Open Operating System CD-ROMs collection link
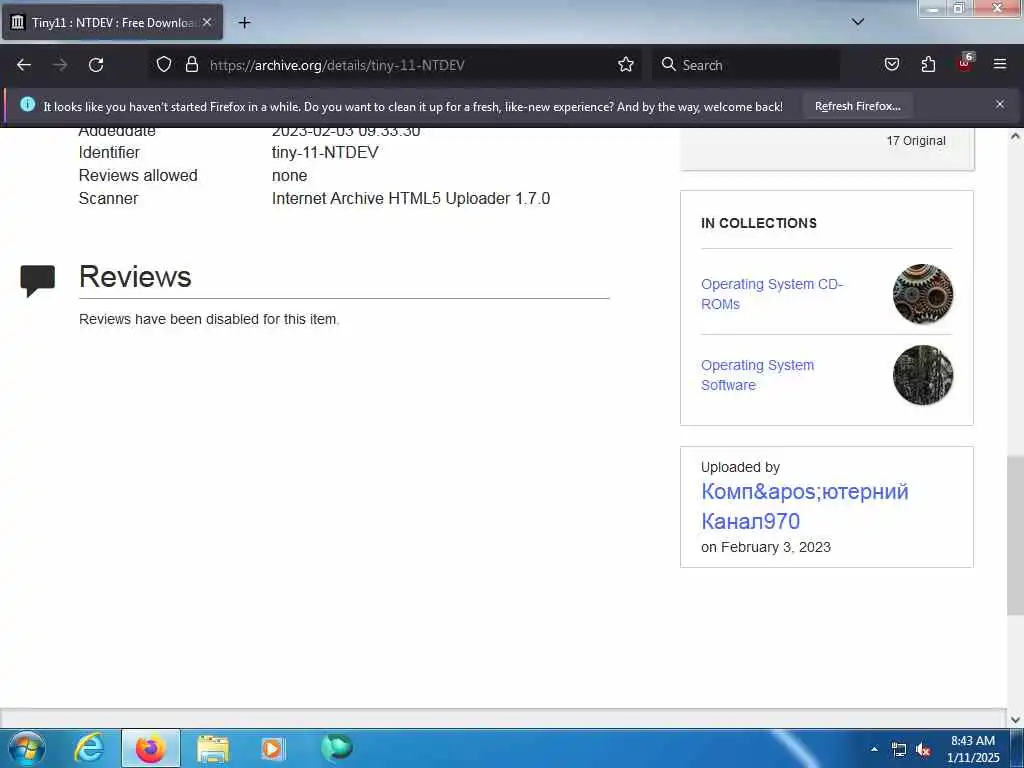1024x768 pixels. [772, 294]
